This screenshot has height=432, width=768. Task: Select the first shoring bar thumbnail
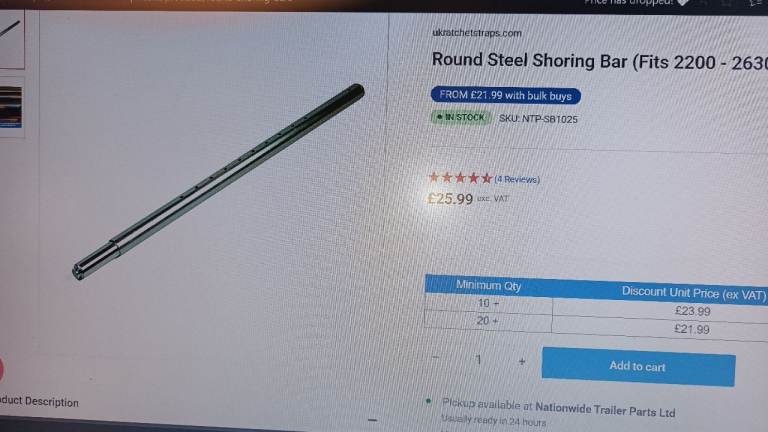click(11, 40)
